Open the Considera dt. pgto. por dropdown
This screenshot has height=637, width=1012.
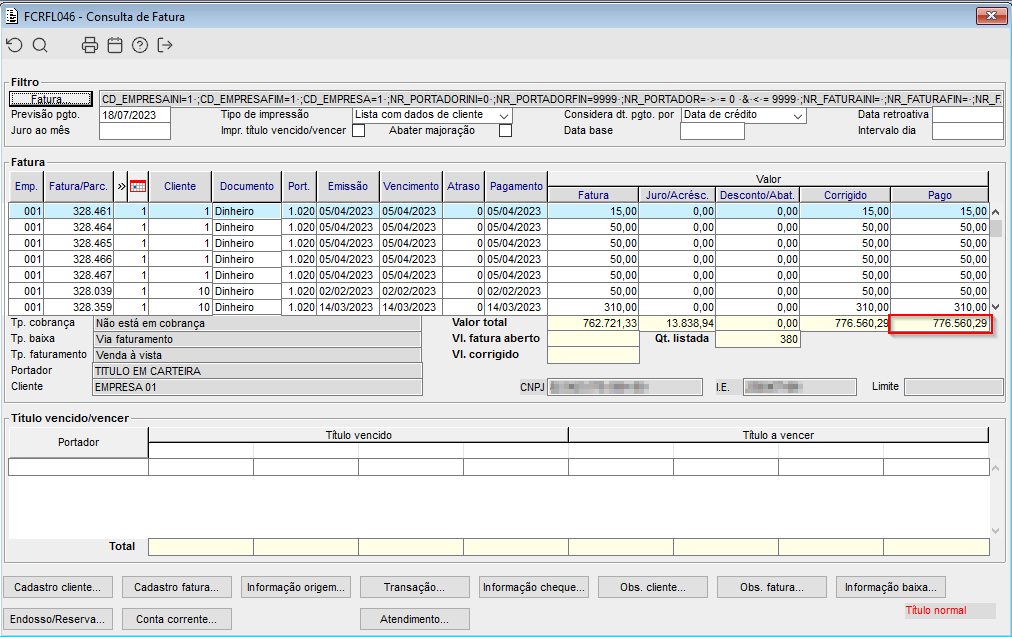click(797, 116)
